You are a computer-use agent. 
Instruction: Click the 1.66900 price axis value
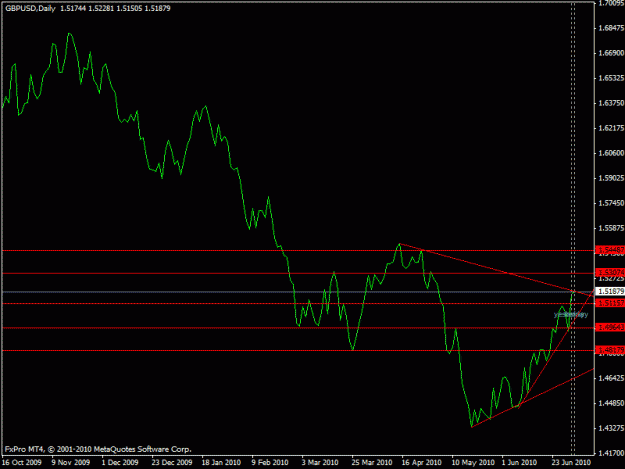pos(611,53)
